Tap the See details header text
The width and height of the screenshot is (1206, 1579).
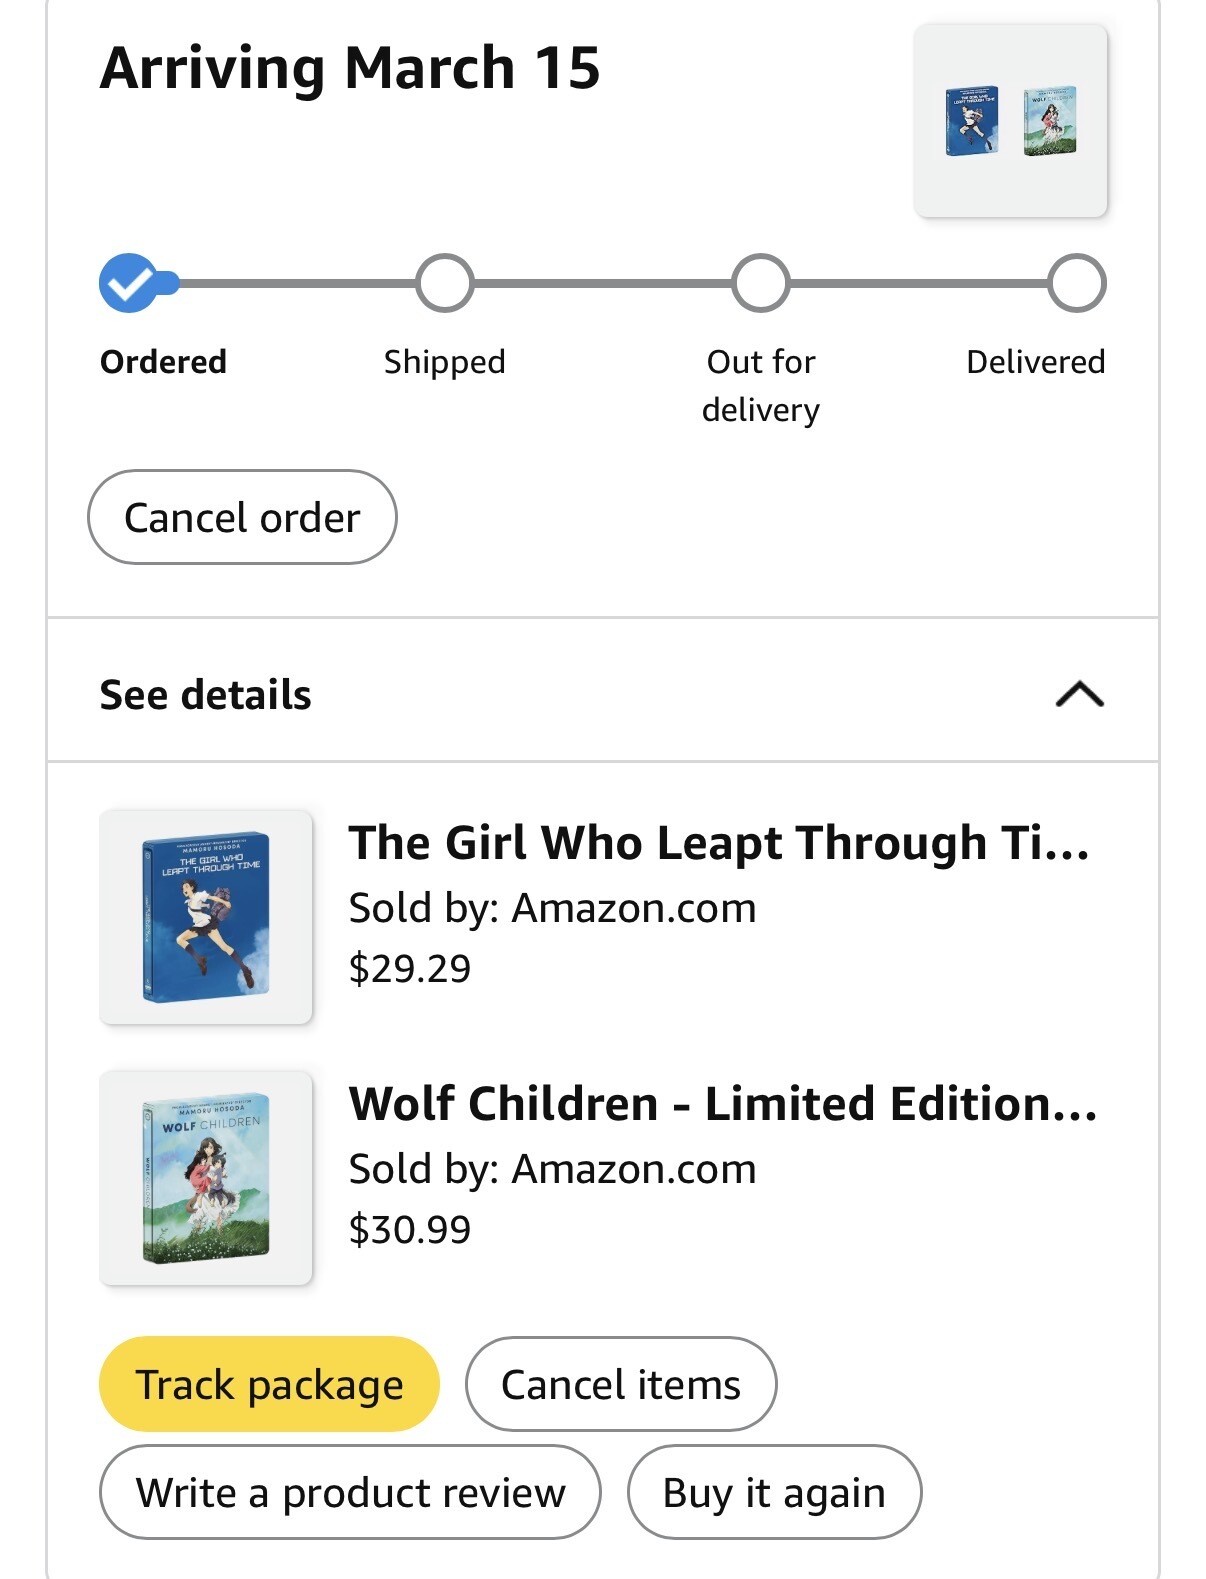pyautogui.click(x=205, y=695)
